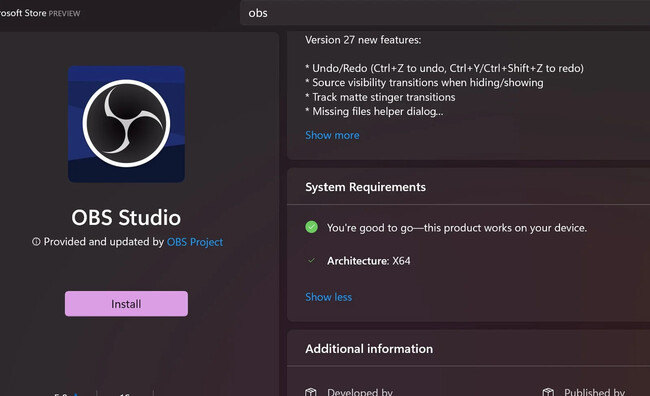Install OBS Studio
Screen dimensions: 650x396
(126, 304)
